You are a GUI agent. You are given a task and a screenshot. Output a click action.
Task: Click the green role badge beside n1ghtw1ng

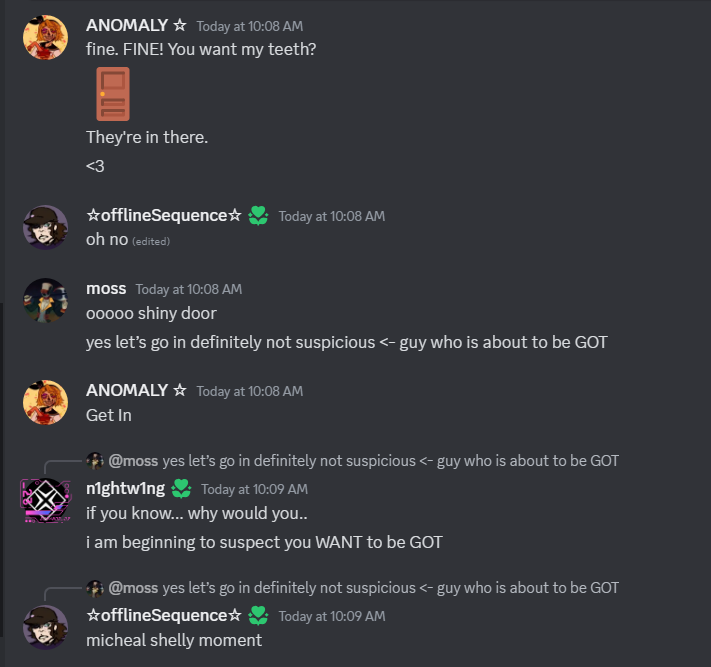click(181, 489)
